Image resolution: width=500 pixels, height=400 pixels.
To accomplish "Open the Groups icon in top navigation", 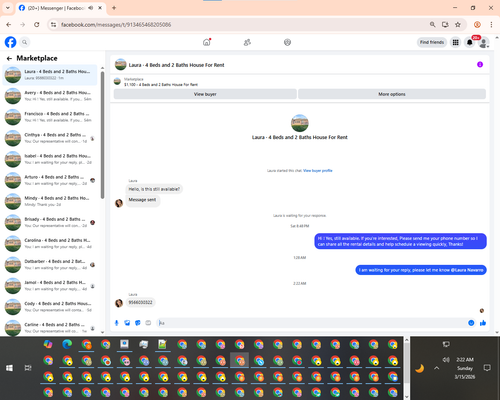I will (287, 42).
